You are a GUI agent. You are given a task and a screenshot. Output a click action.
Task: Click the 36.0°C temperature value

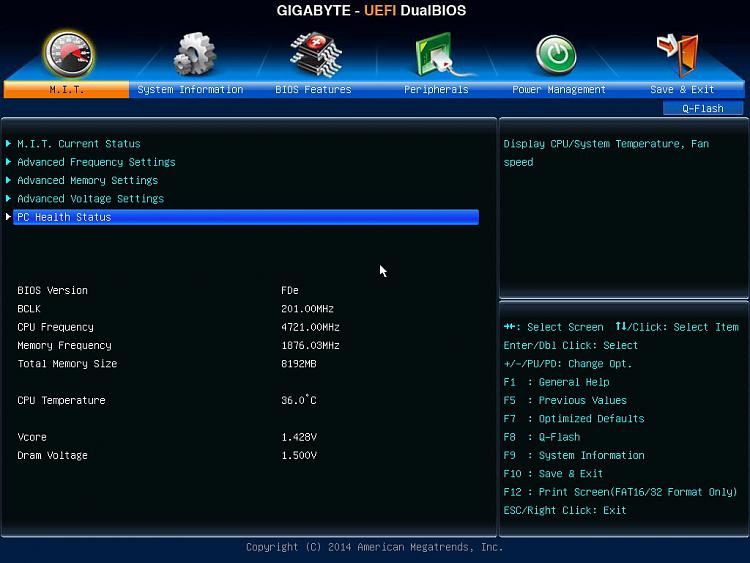(298, 400)
